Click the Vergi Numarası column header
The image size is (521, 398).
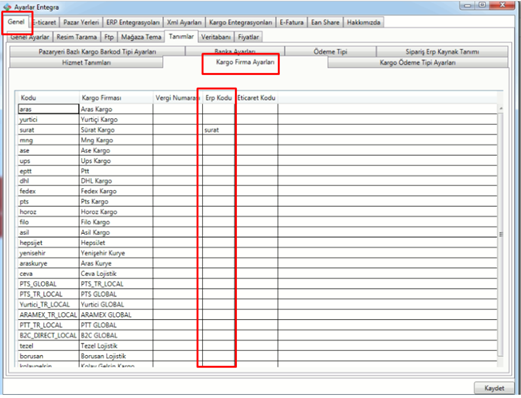(x=177, y=98)
